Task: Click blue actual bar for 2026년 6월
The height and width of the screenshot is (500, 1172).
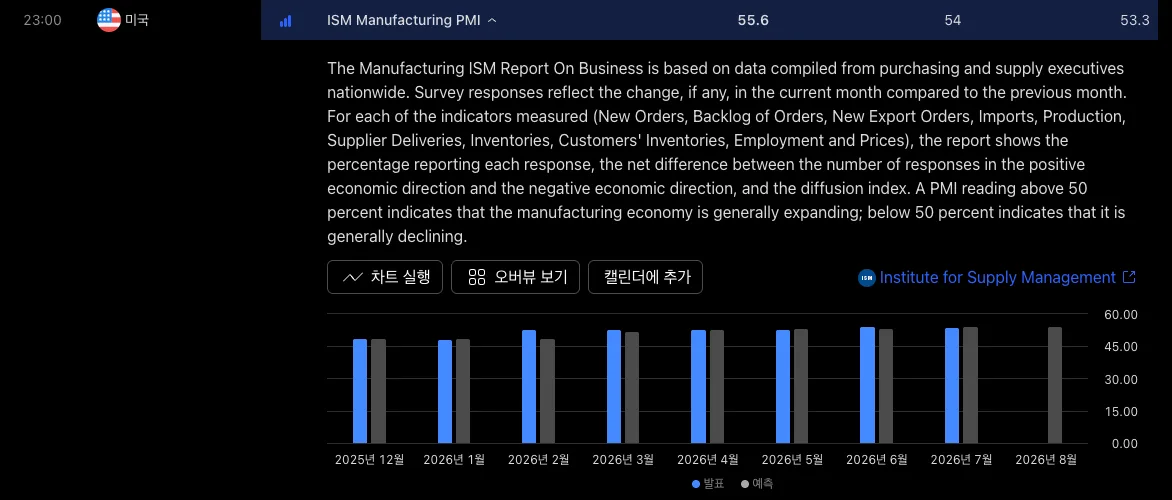Action: (x=867, y=386)
